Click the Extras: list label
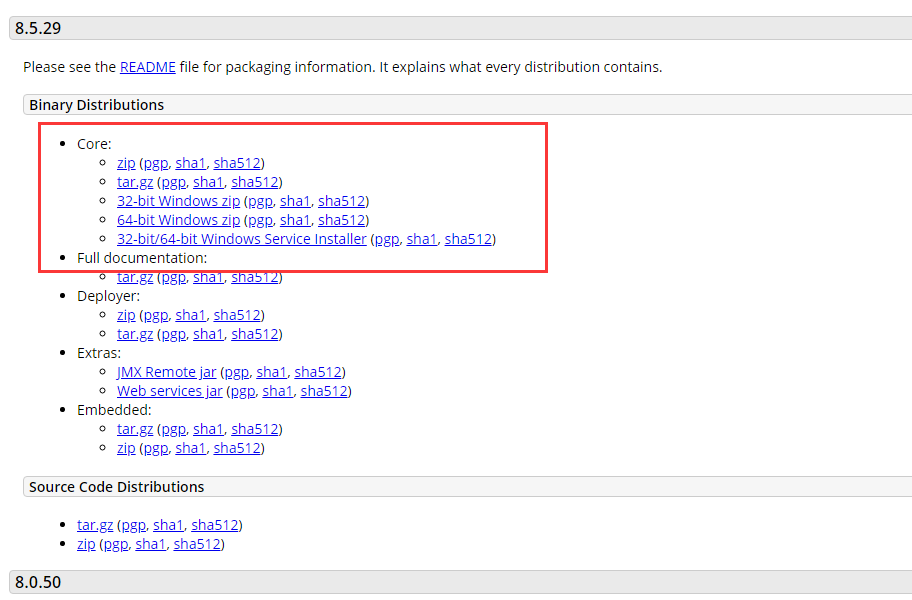Image resolution: width=912 pixels, height=600 pixels. point(99,353)
